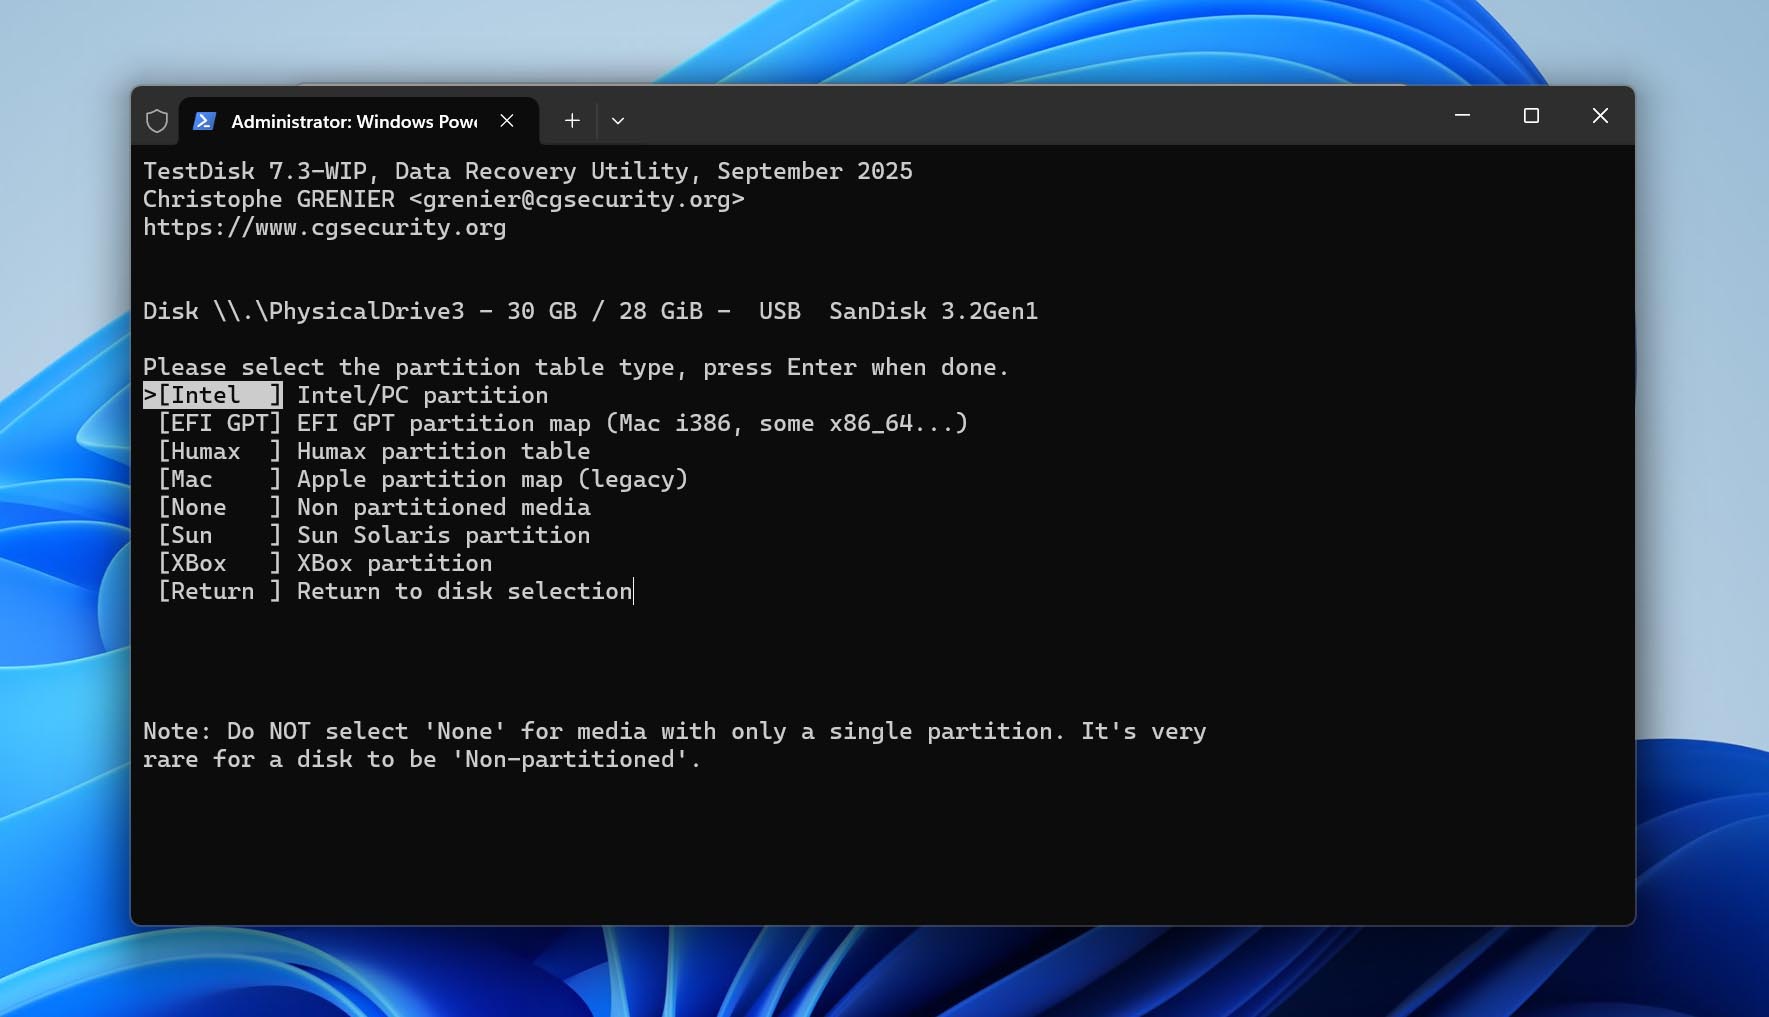Screen dimensions: 1769x1017
Task: Select [Return] to disk selection
Action: pos(220,592)
